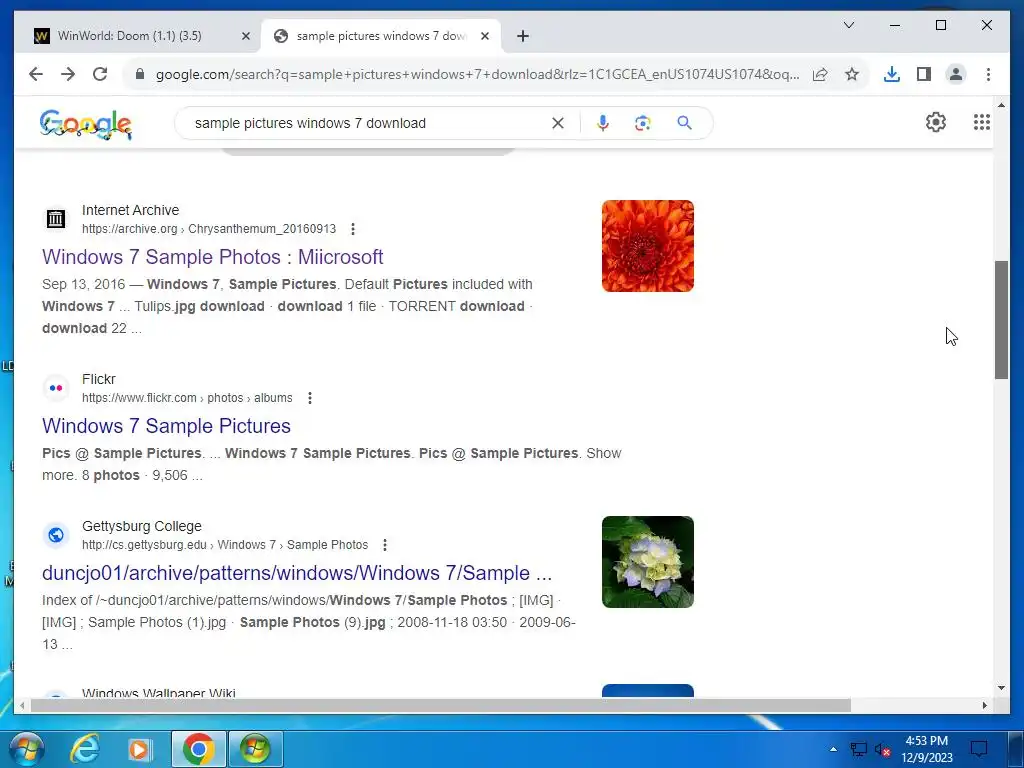Image resolution: width=1024 pixels, height=768 pixels.
Task: Close the WinWorld Doom tab
Action: (x=246, y=36)
